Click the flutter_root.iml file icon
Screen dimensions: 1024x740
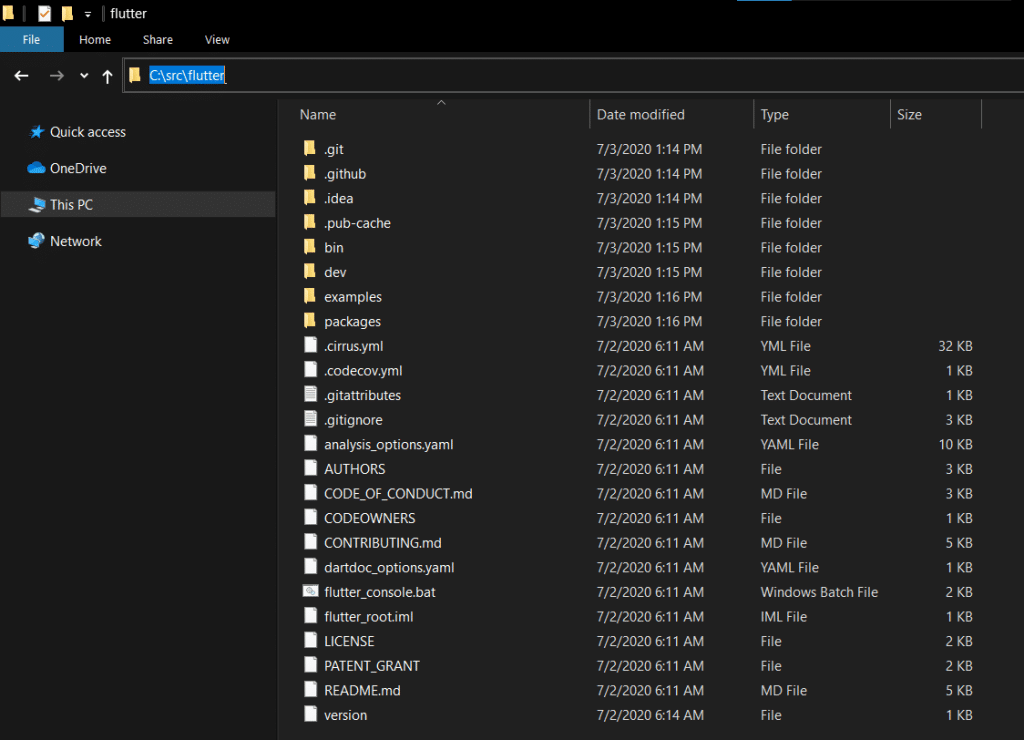pos(310,616)
